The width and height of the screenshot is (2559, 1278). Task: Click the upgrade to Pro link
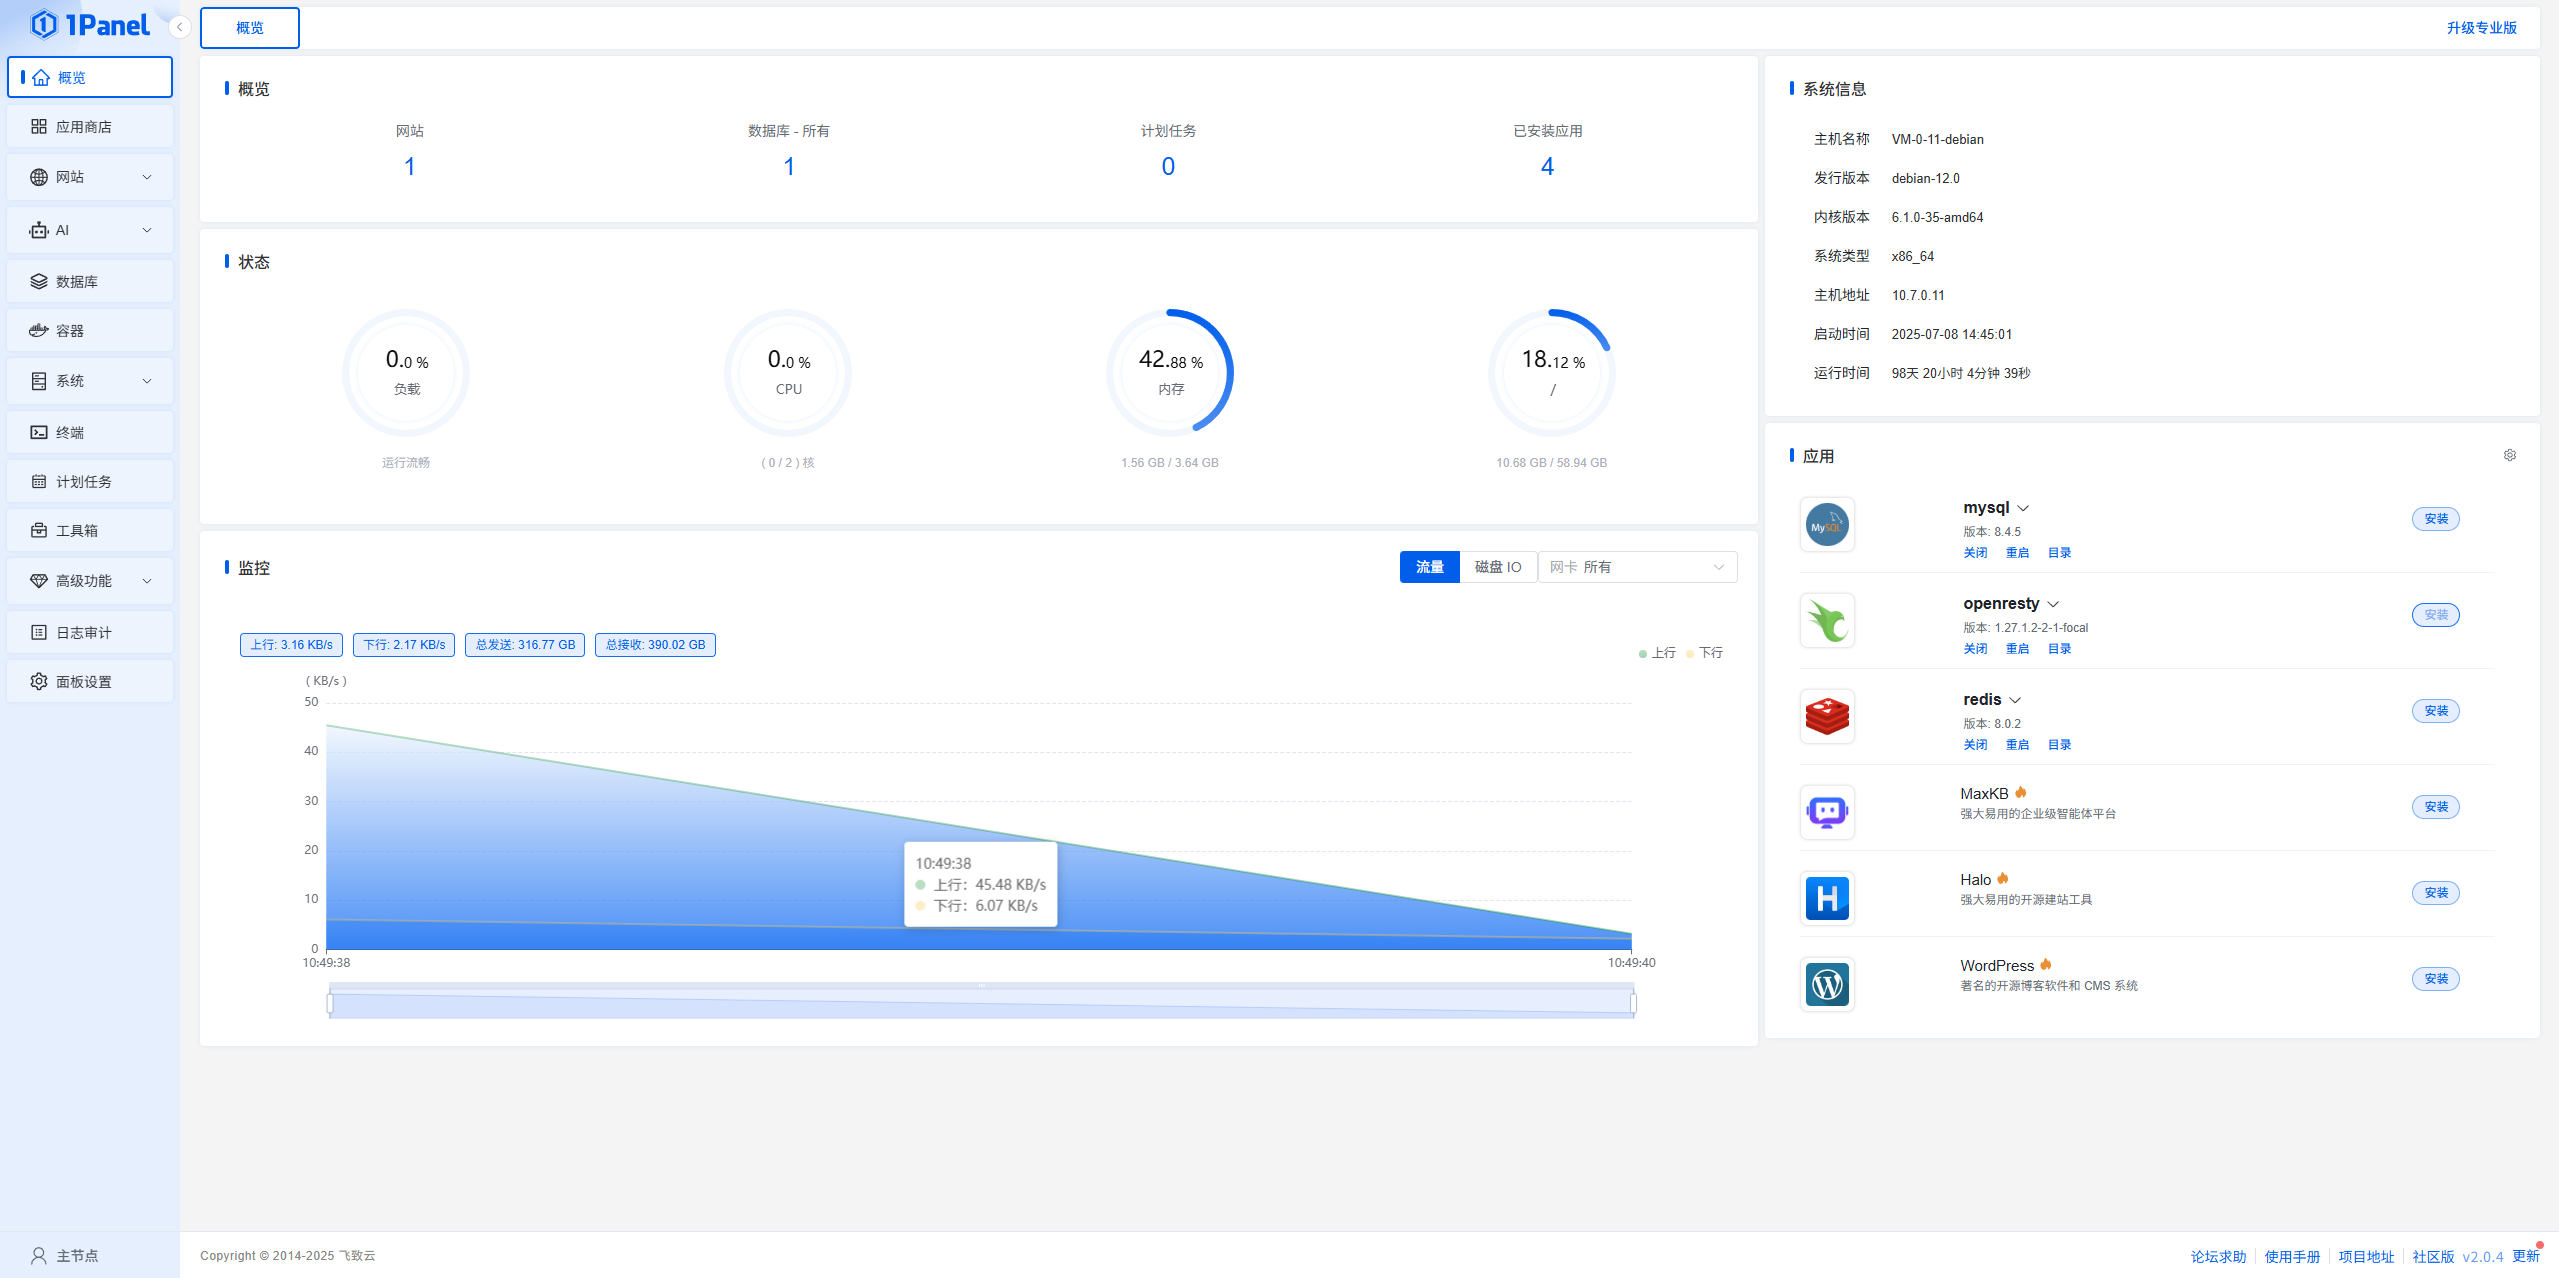coord(2481,28)
